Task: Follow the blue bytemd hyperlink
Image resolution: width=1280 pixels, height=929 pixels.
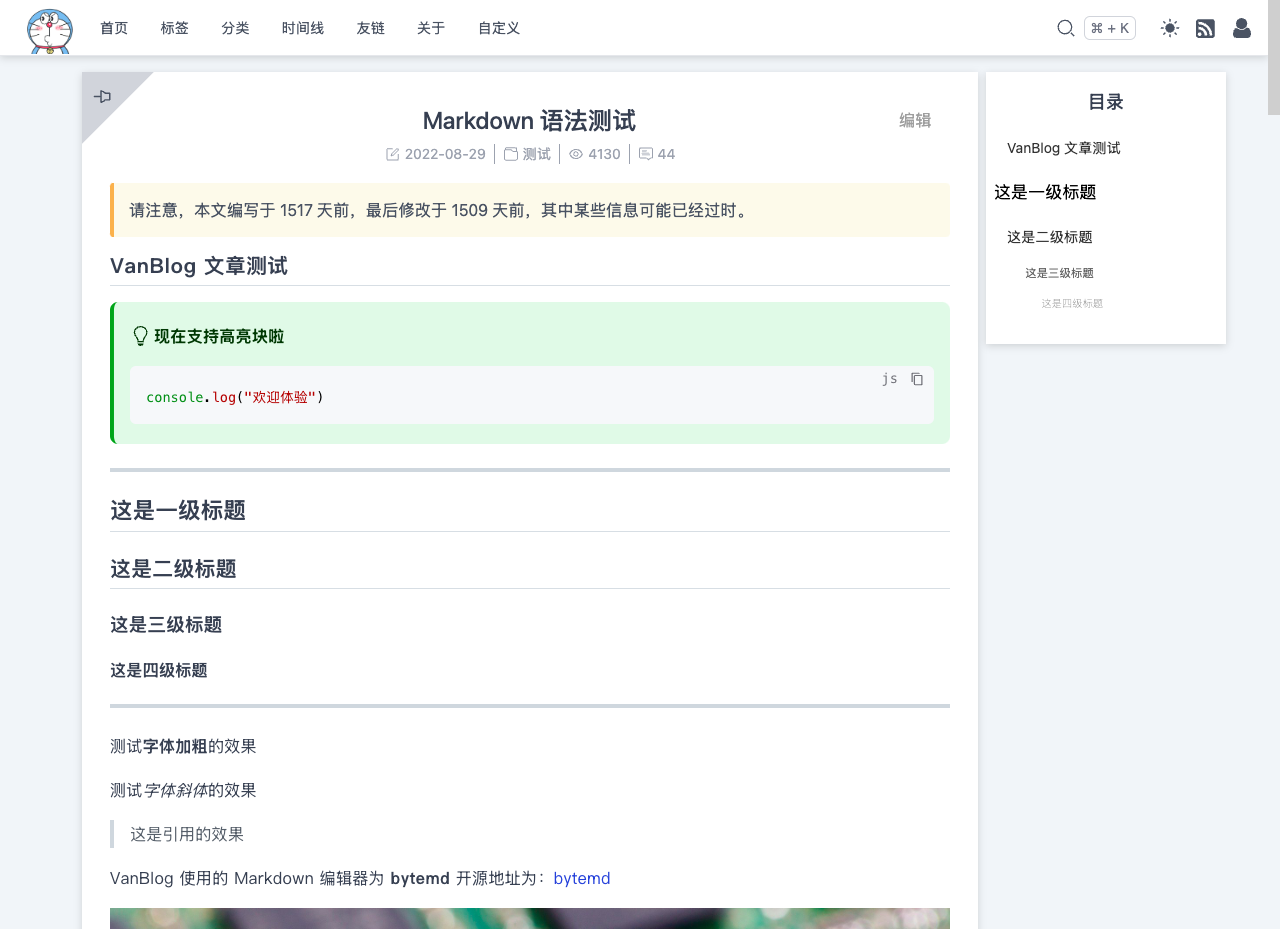Action: coord(582,878)
